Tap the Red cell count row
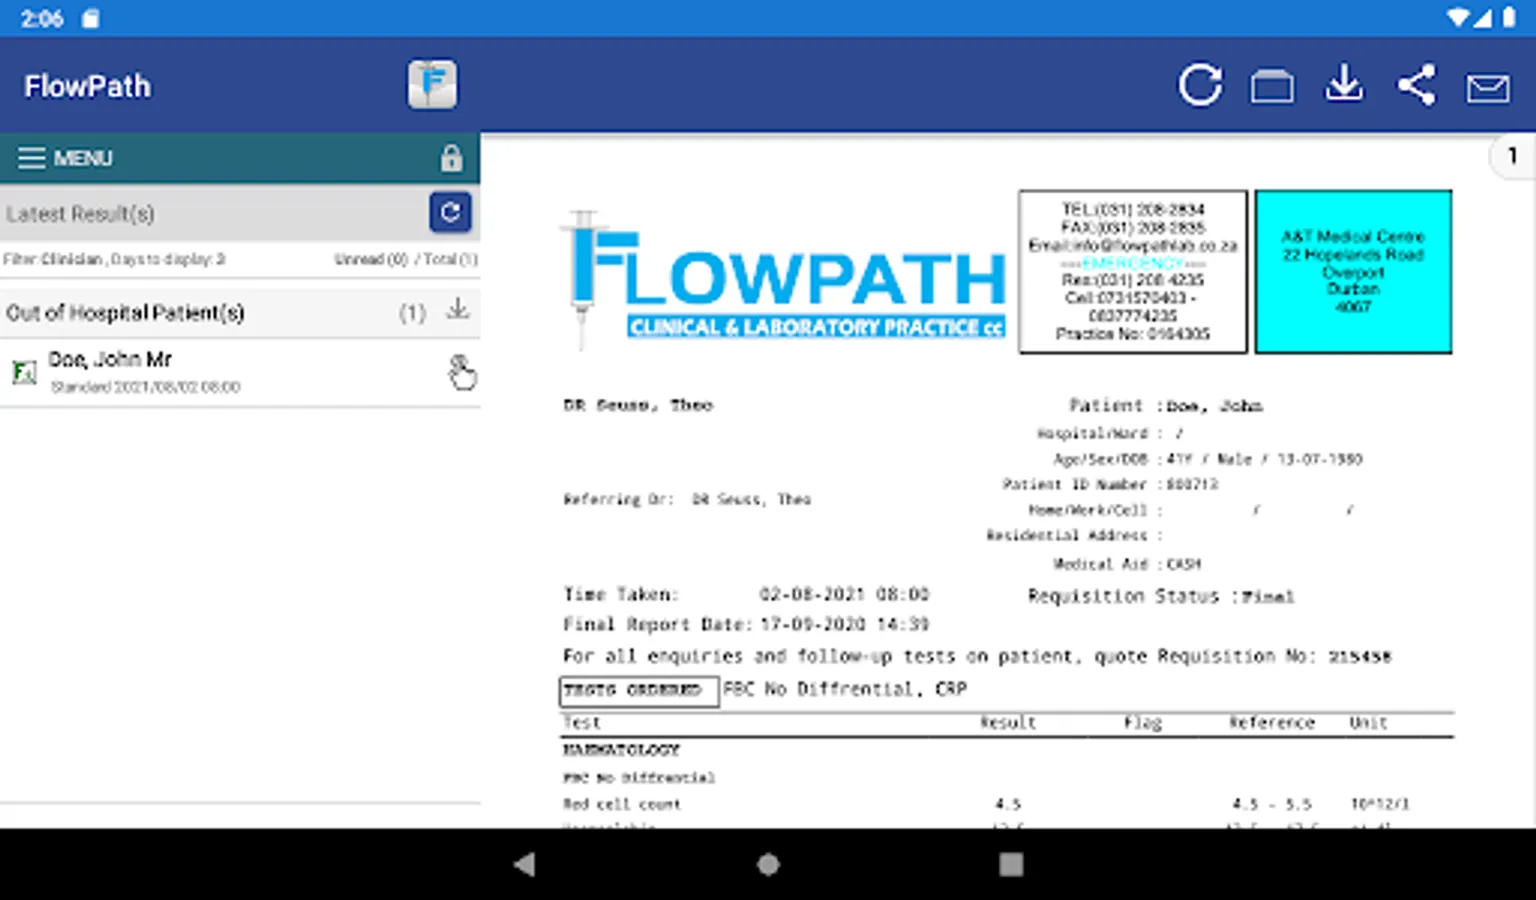The height and width of the screenshot is (900, 1536). click(x=1007, y=804)
